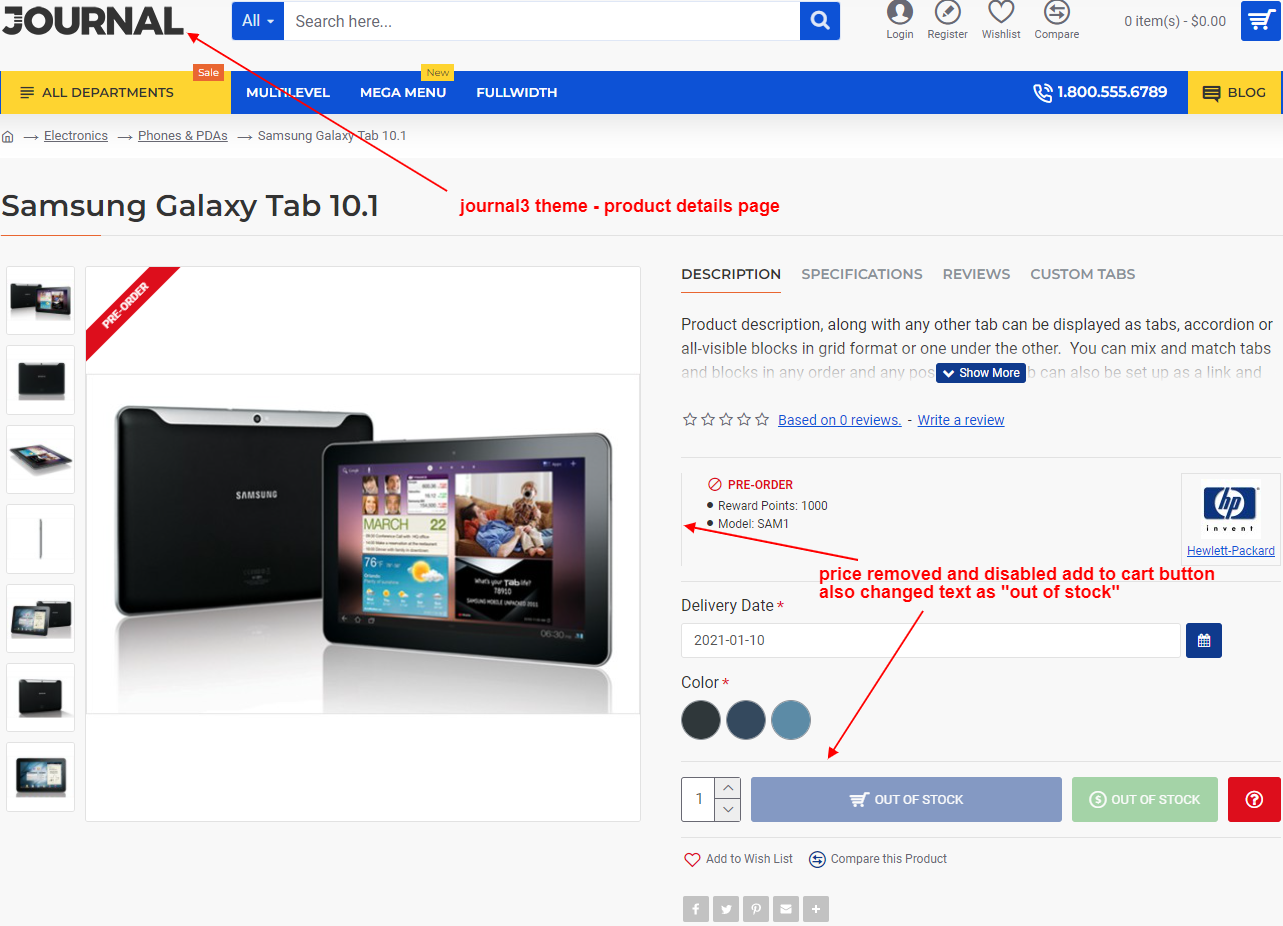This screenshot has height=926, width=1283.
Task: Open the shopping cart icon button
Action: [1261, 21]
